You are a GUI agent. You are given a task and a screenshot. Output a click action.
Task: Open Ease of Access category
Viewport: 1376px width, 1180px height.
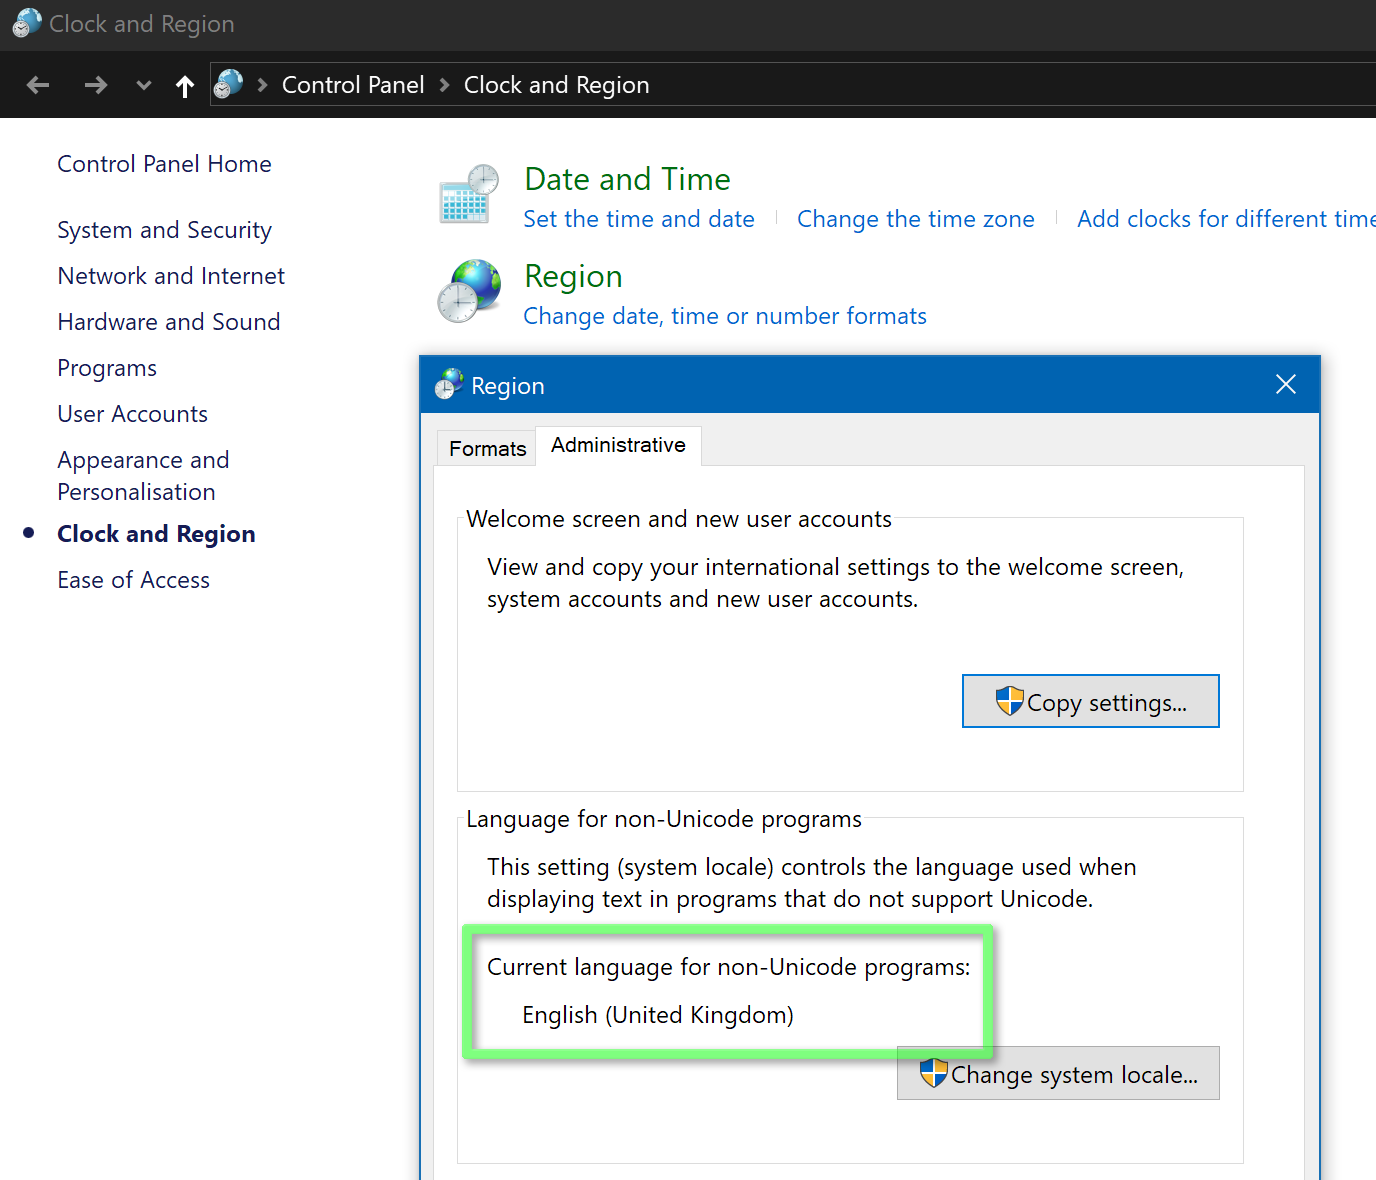[133, 580]
